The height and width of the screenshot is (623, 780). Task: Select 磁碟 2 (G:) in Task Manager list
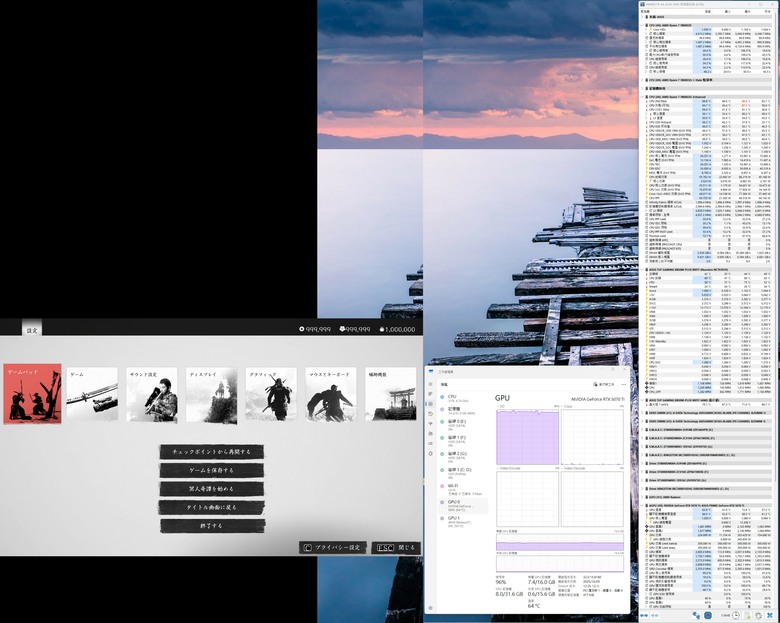(464, 457)
